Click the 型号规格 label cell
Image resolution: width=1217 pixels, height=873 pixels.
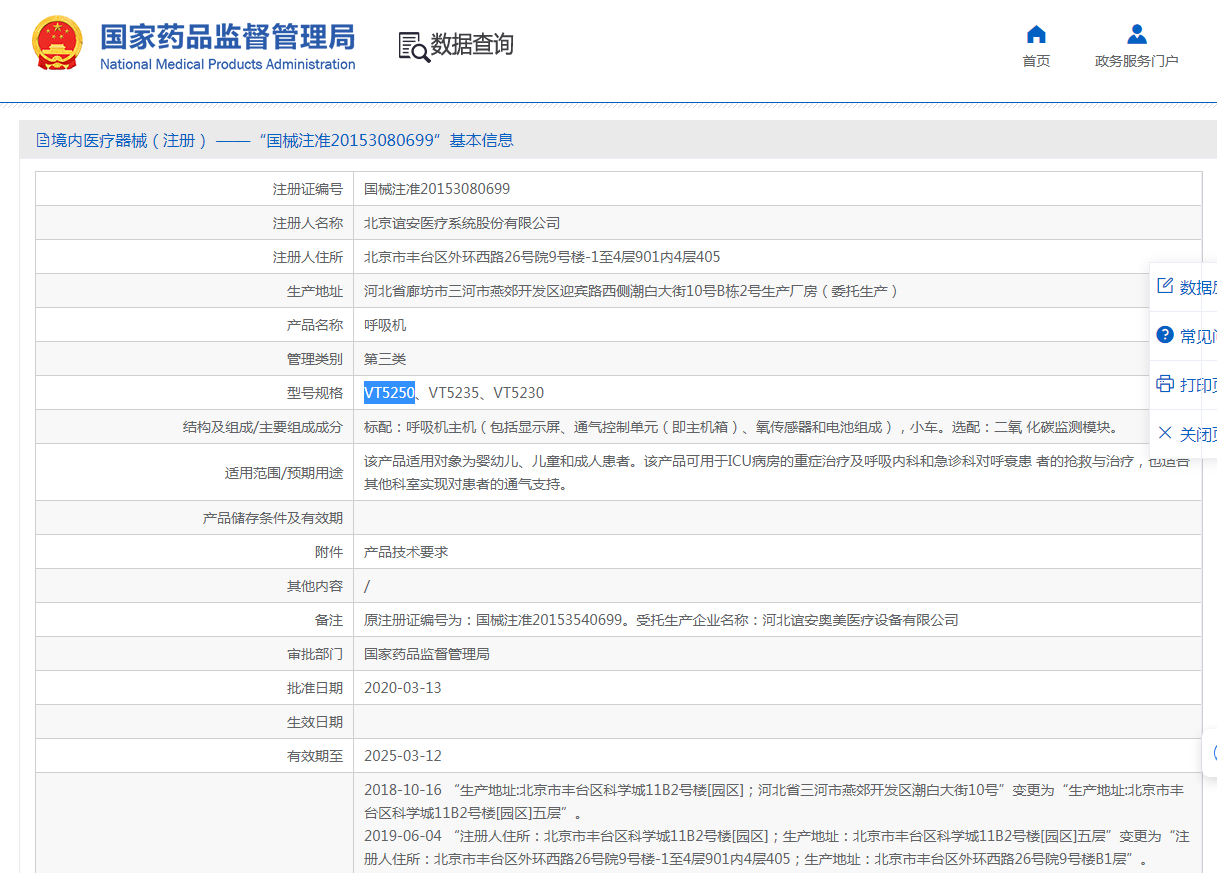coord(195,393)
